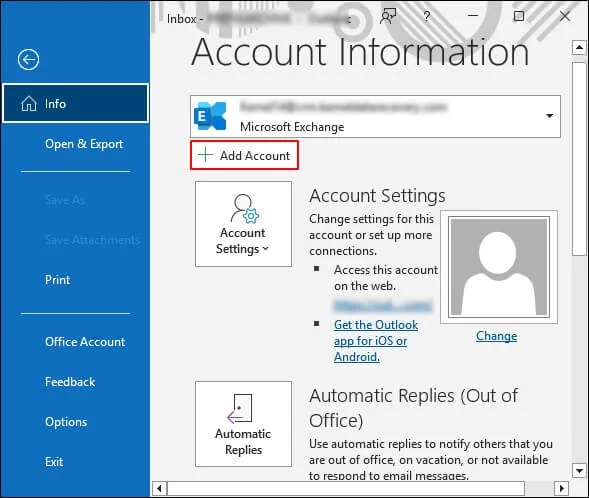Open the Account Settings dropdown button
589x498 pixels.
(x=243, y=224)
